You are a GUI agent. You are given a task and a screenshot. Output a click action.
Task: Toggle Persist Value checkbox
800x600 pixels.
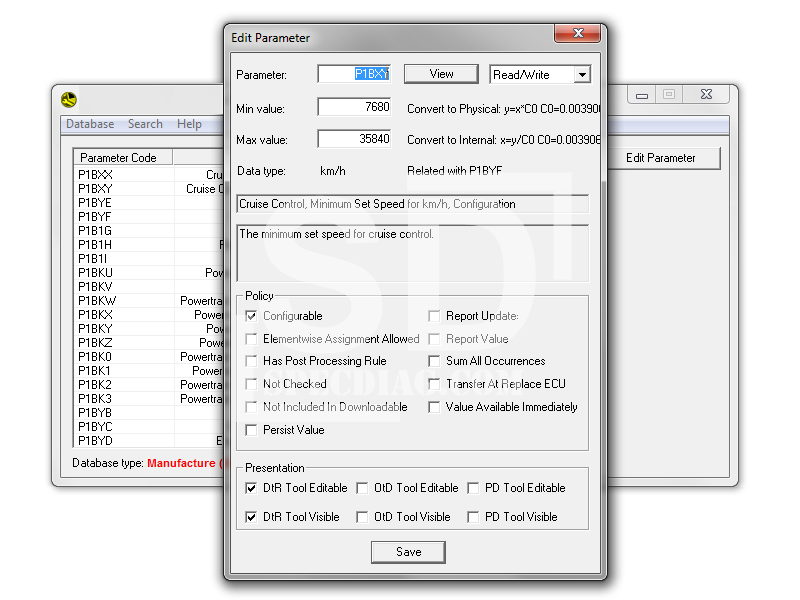coord(252,430)
